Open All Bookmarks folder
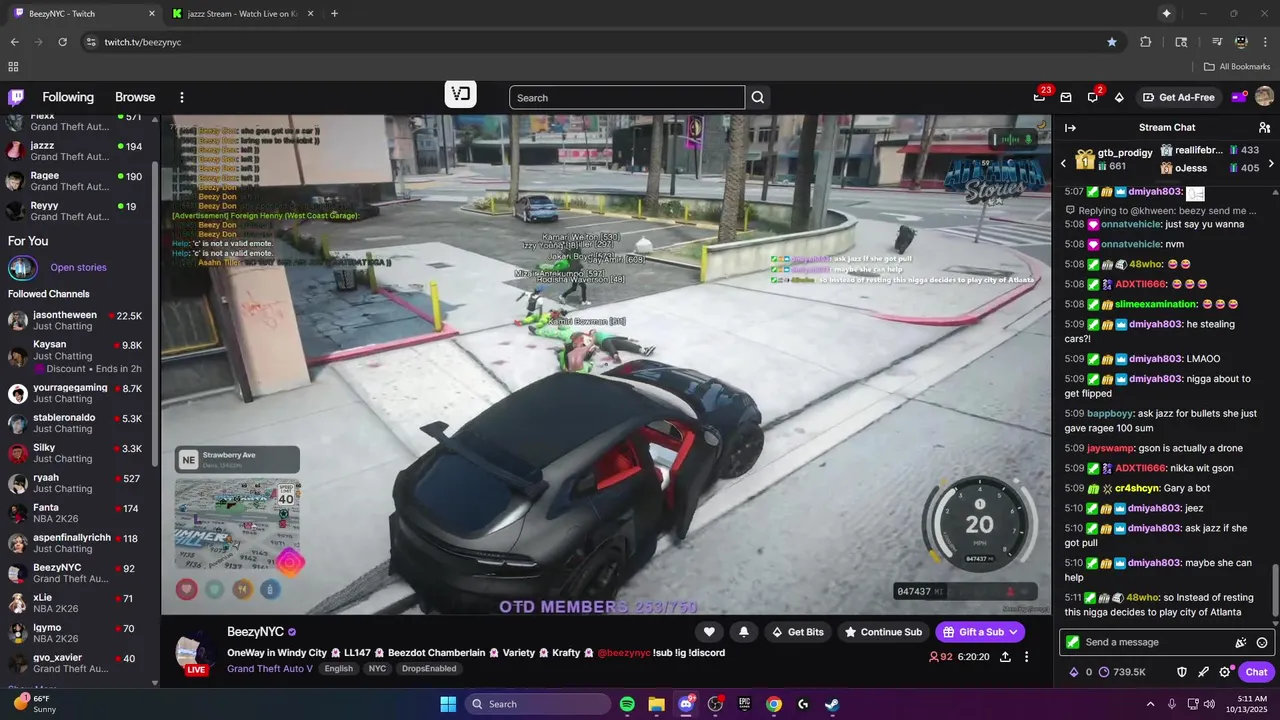This screenshot has width=1280, height=720. (x=1236, y=67)
